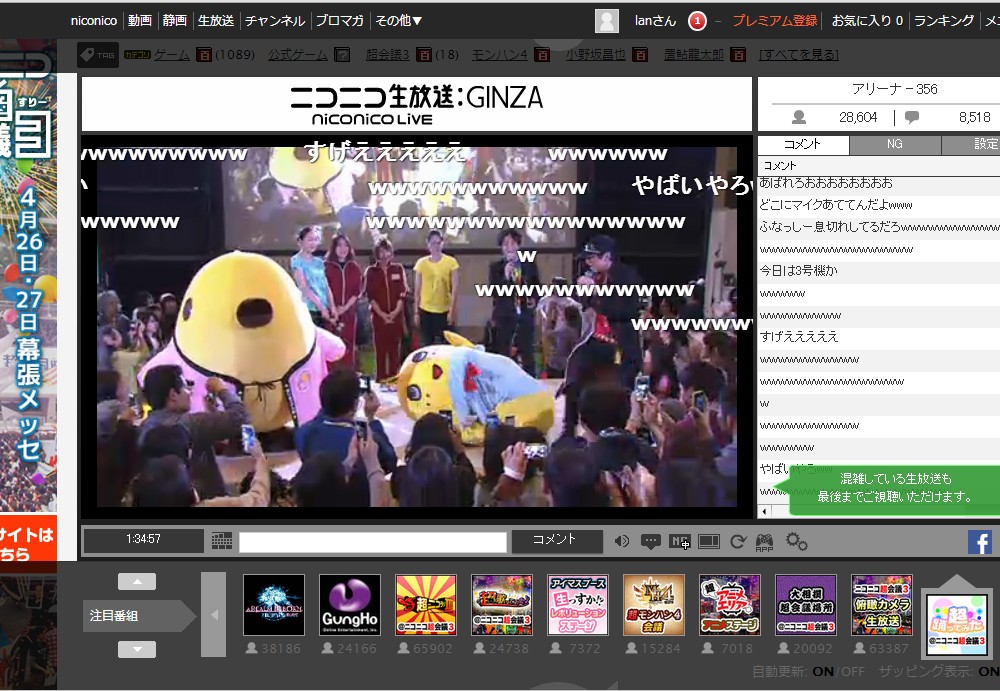This screenshot has width=1000, height=691.
Task: Click the ゲーム category tag
Action: tap(172, 55)
